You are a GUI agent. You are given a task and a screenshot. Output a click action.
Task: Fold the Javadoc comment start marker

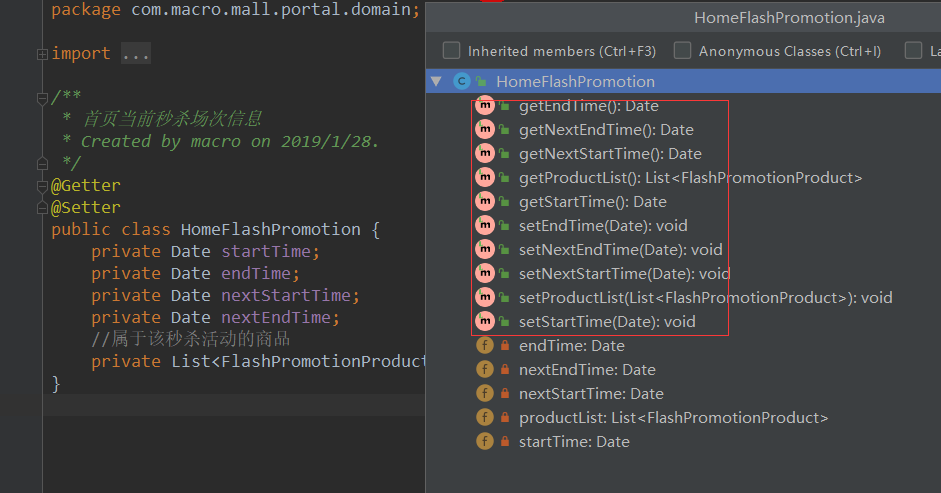coord(42,98)
